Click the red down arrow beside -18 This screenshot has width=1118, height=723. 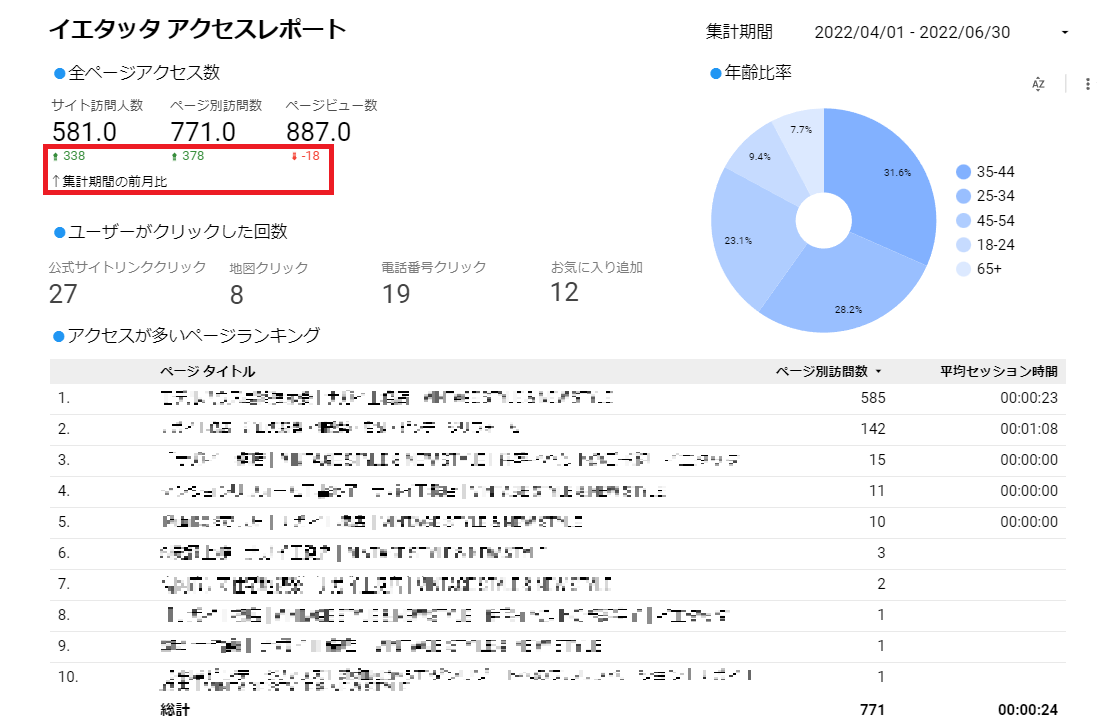(294, 156)
